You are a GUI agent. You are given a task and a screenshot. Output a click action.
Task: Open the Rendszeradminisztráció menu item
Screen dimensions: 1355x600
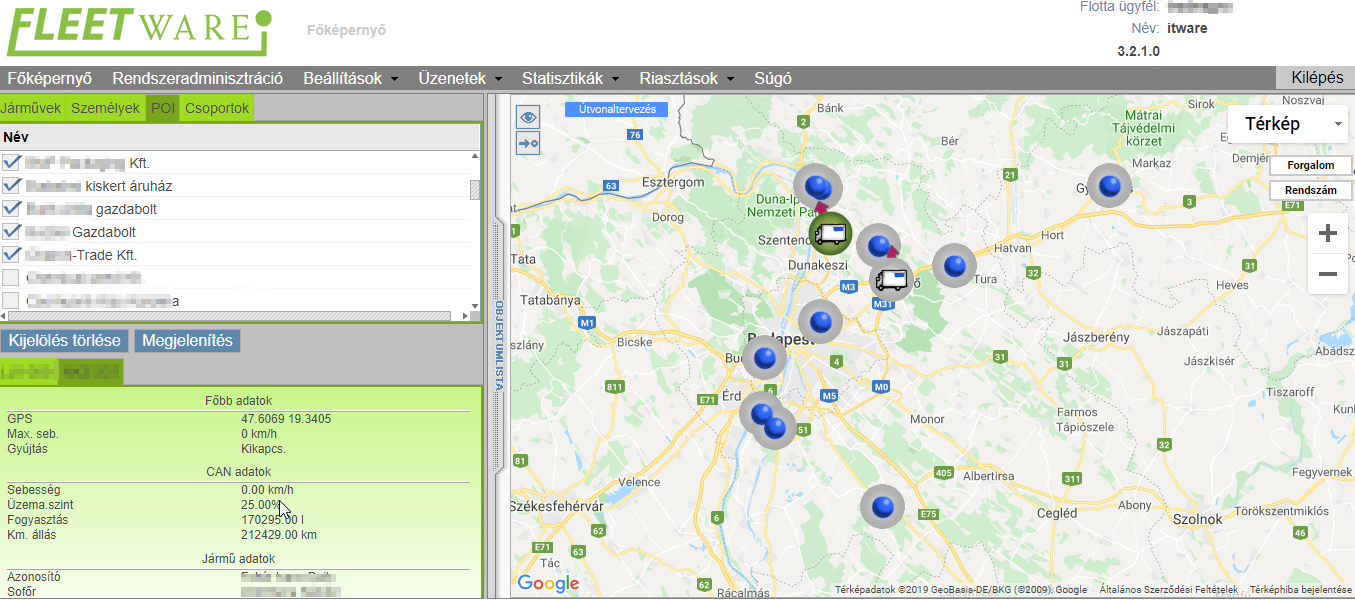click(197, 78)
